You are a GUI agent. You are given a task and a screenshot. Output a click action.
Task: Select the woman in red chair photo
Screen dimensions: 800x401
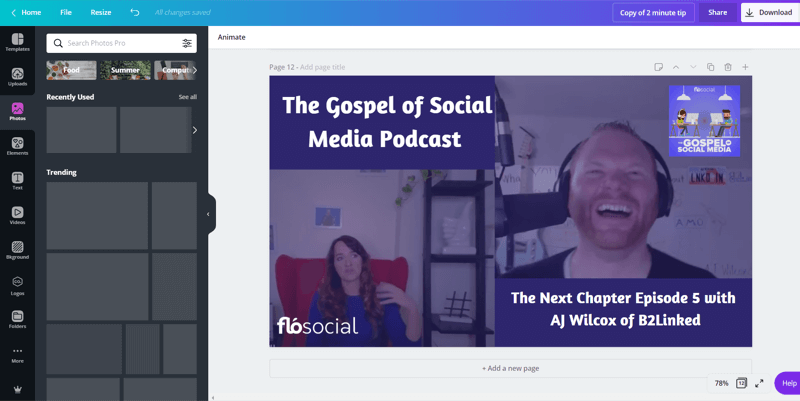[382, 258]
